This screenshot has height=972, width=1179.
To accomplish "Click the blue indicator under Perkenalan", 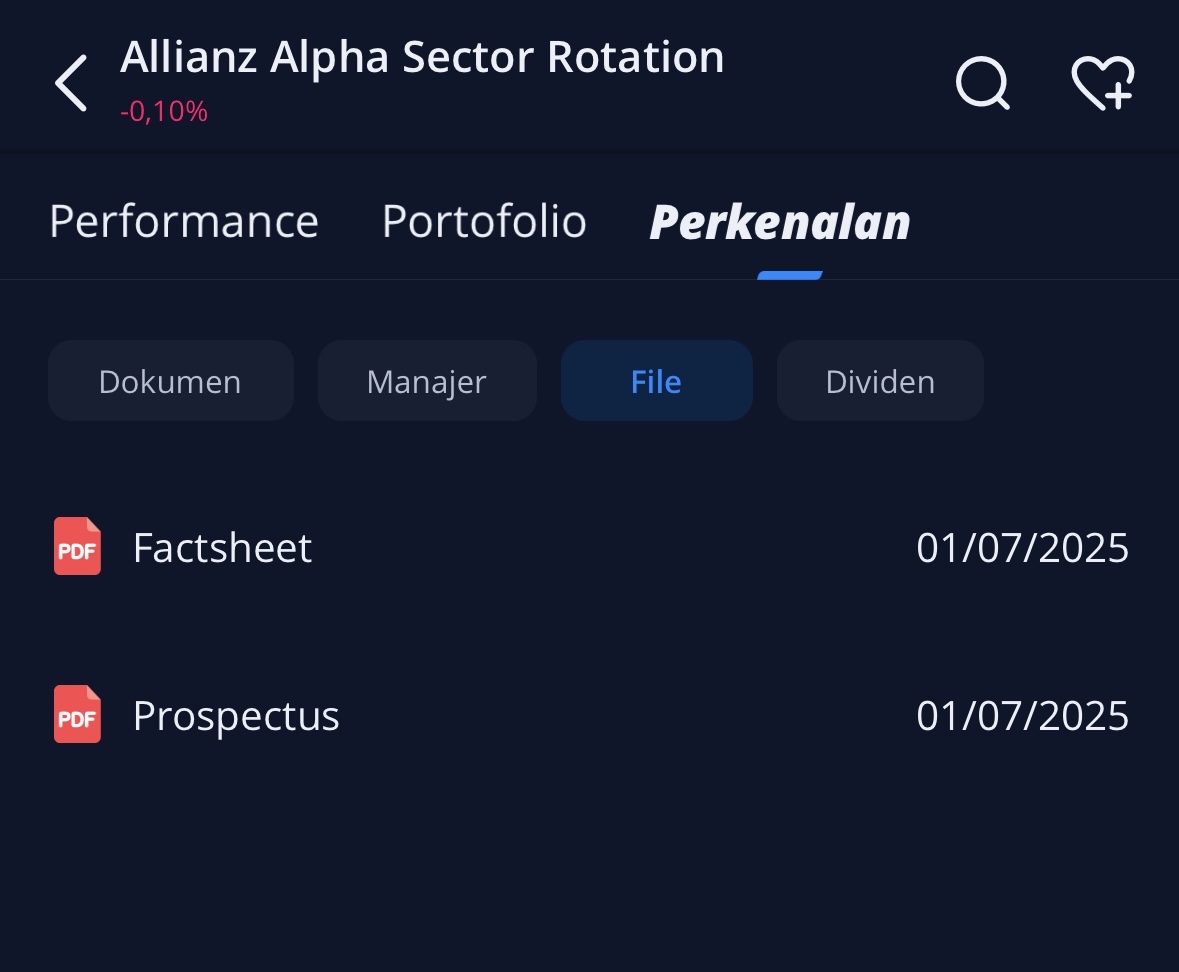I will (790, 275).
